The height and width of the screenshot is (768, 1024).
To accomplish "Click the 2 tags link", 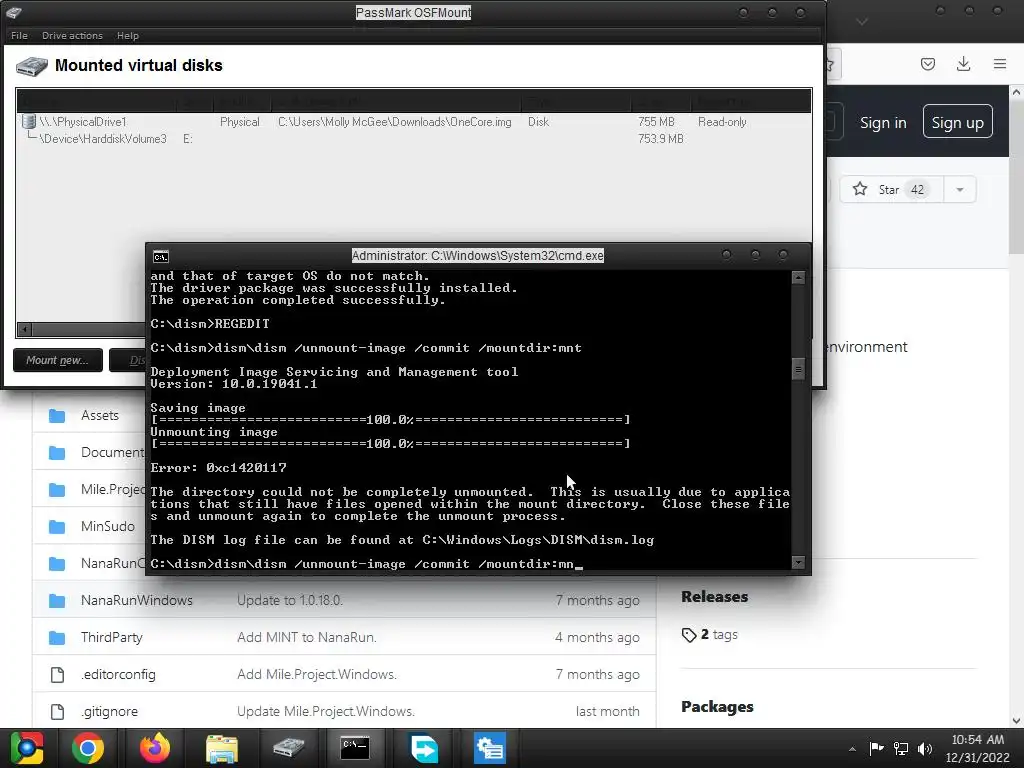I will point(719,634).
